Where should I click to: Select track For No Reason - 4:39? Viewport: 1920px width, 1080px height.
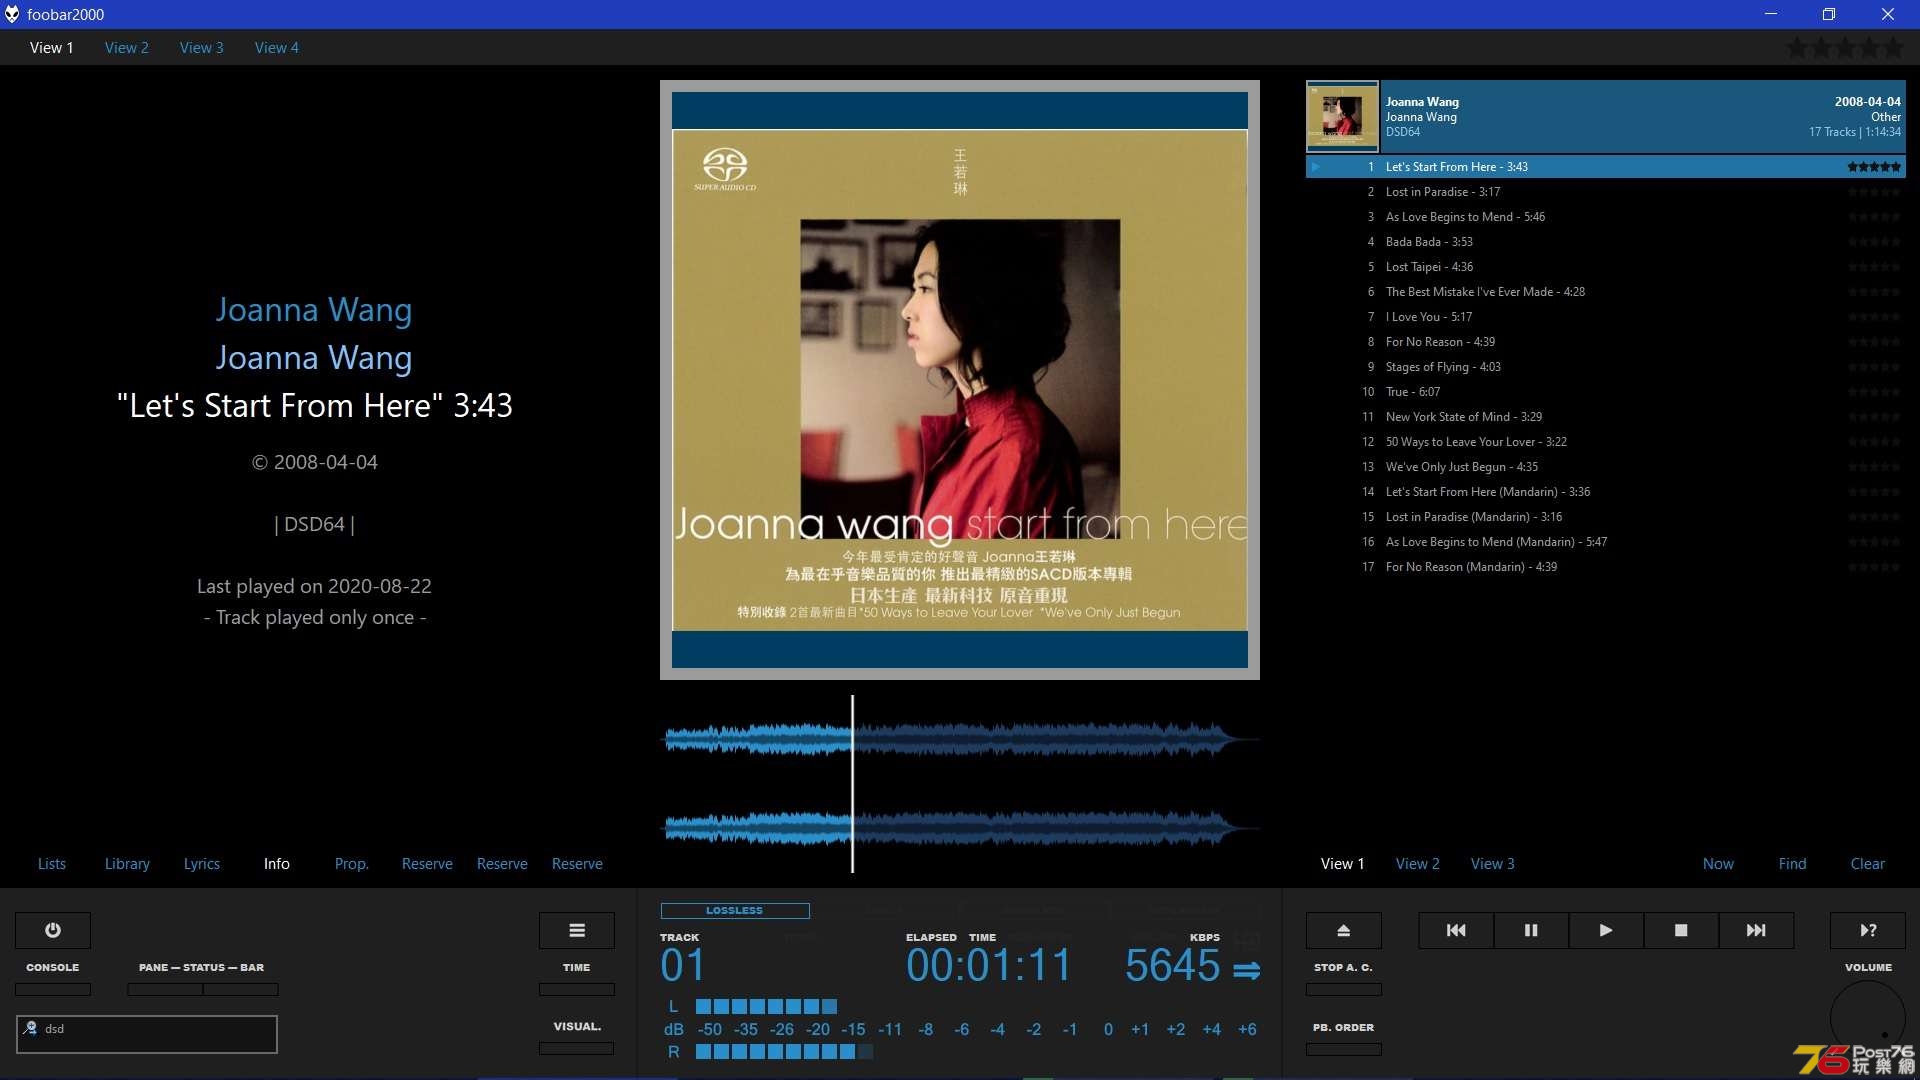click(1606, 342)
